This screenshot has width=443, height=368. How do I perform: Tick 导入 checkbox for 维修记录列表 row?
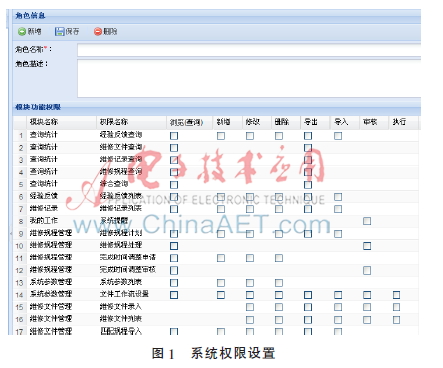(338, 209)
